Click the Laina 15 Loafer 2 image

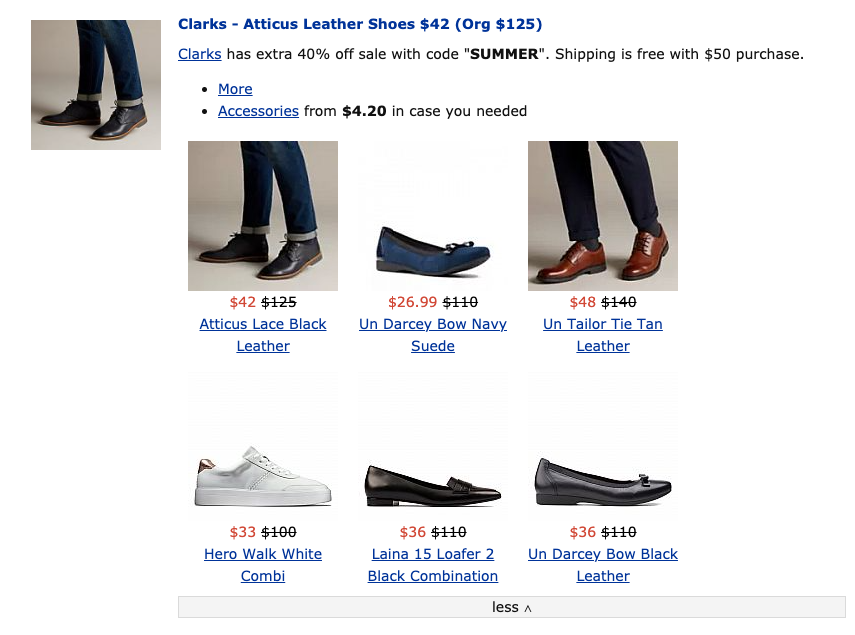[x=433, y=447]
